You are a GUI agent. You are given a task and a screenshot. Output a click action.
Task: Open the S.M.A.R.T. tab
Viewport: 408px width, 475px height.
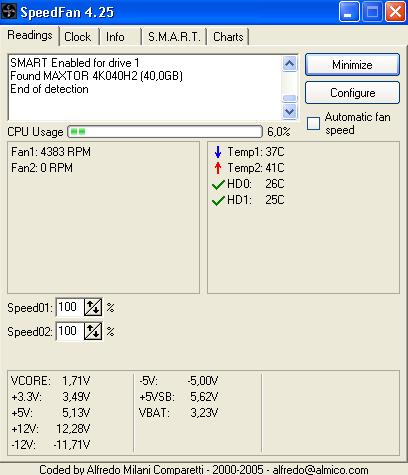[x=174, y=37]
